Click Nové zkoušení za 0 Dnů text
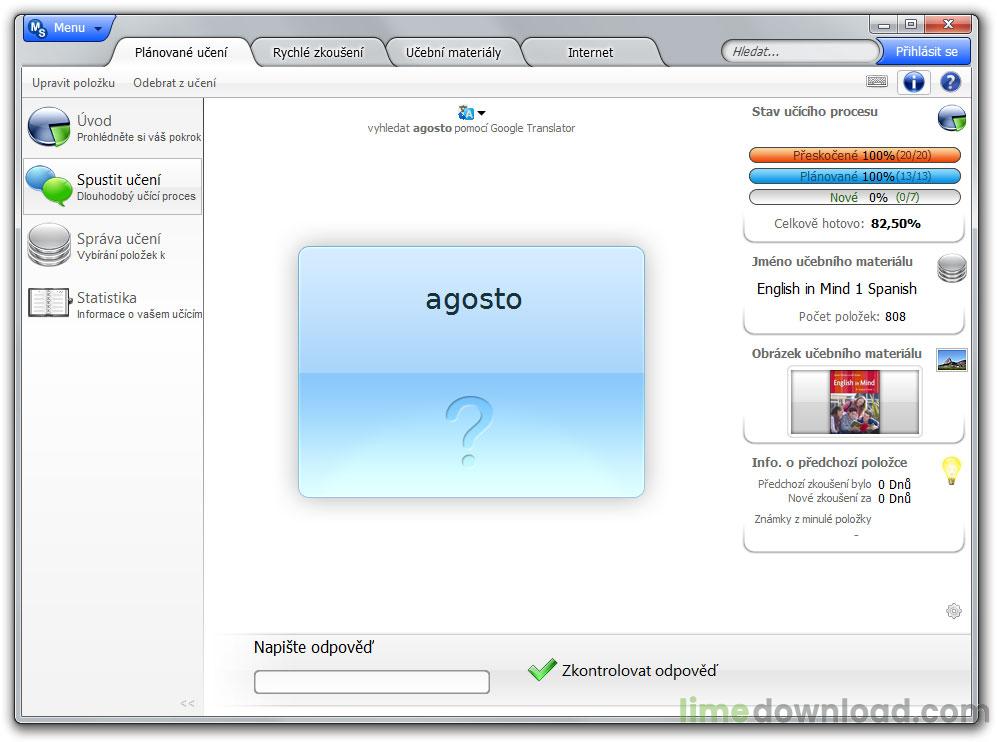The width and height of the screenshot is (997, 742). pyautogui.click(x=849, y=498)
